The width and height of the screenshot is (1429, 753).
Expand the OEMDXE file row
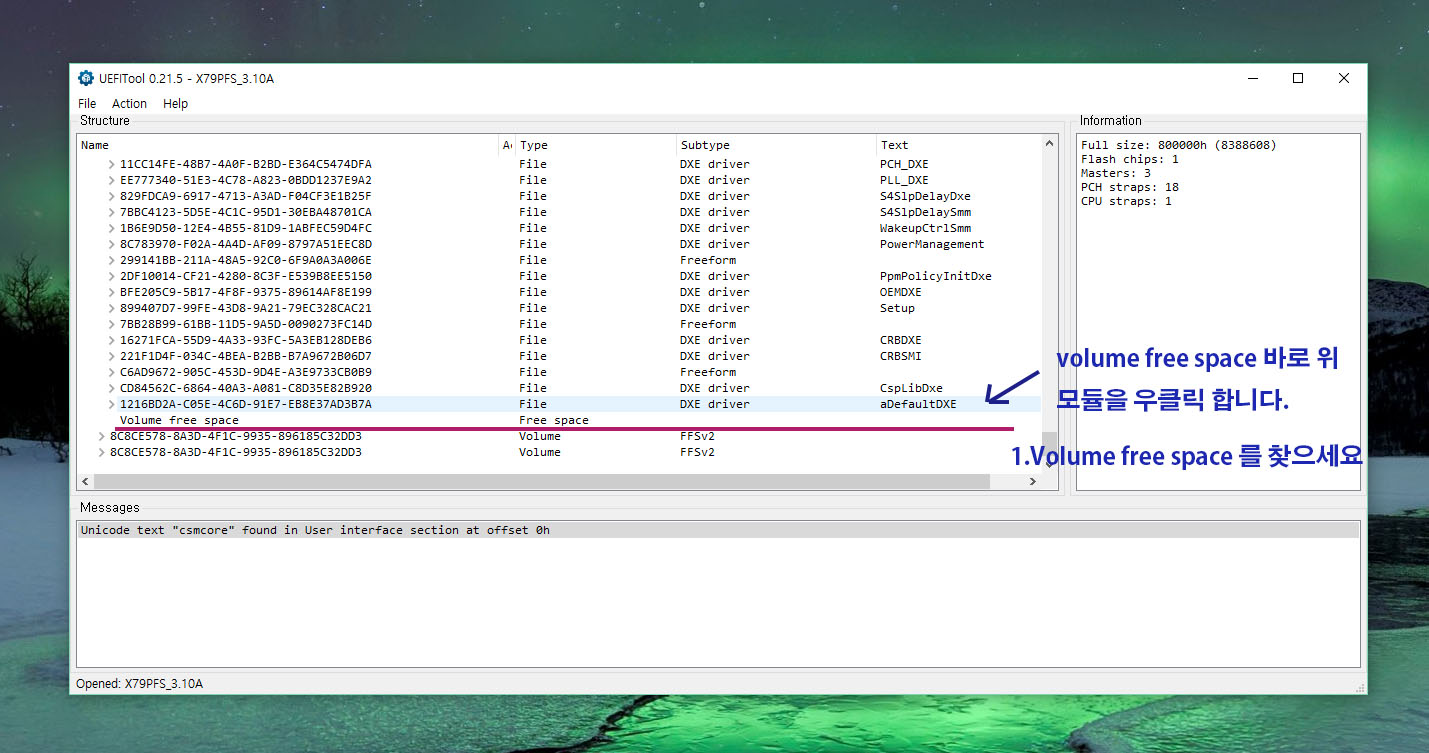112,292
